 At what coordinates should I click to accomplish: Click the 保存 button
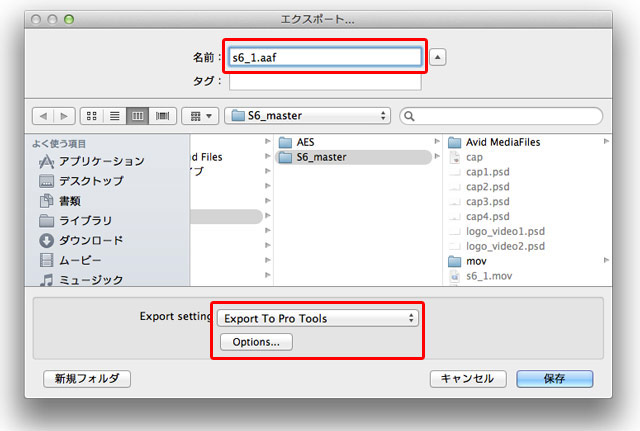click(555, 379)
